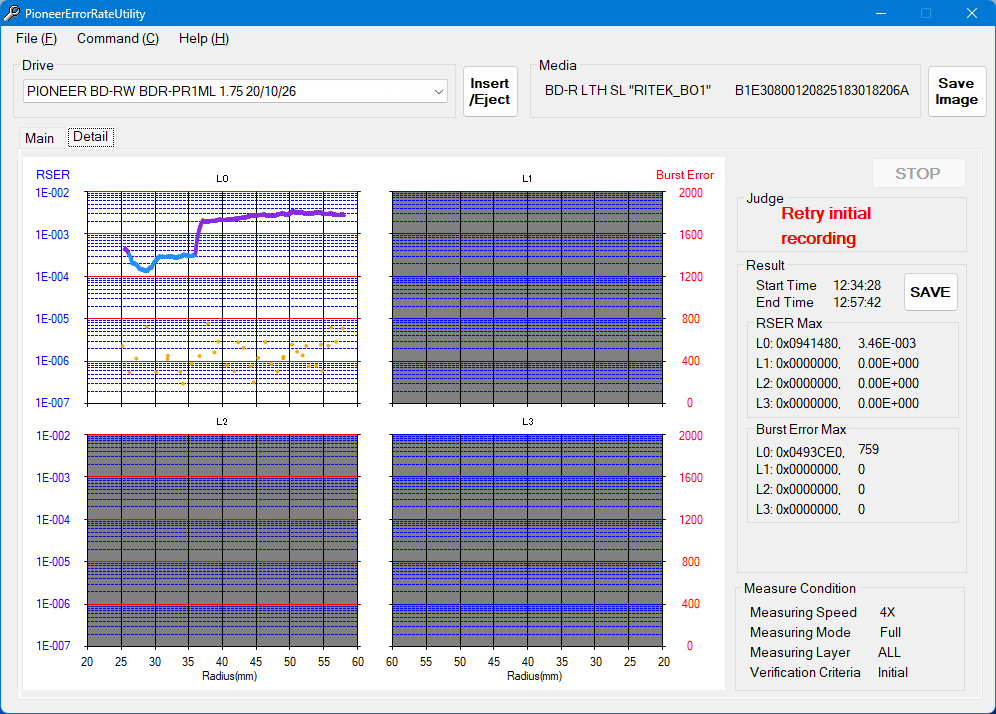
Task: Click the Save Image button
Action: [956, 91]
